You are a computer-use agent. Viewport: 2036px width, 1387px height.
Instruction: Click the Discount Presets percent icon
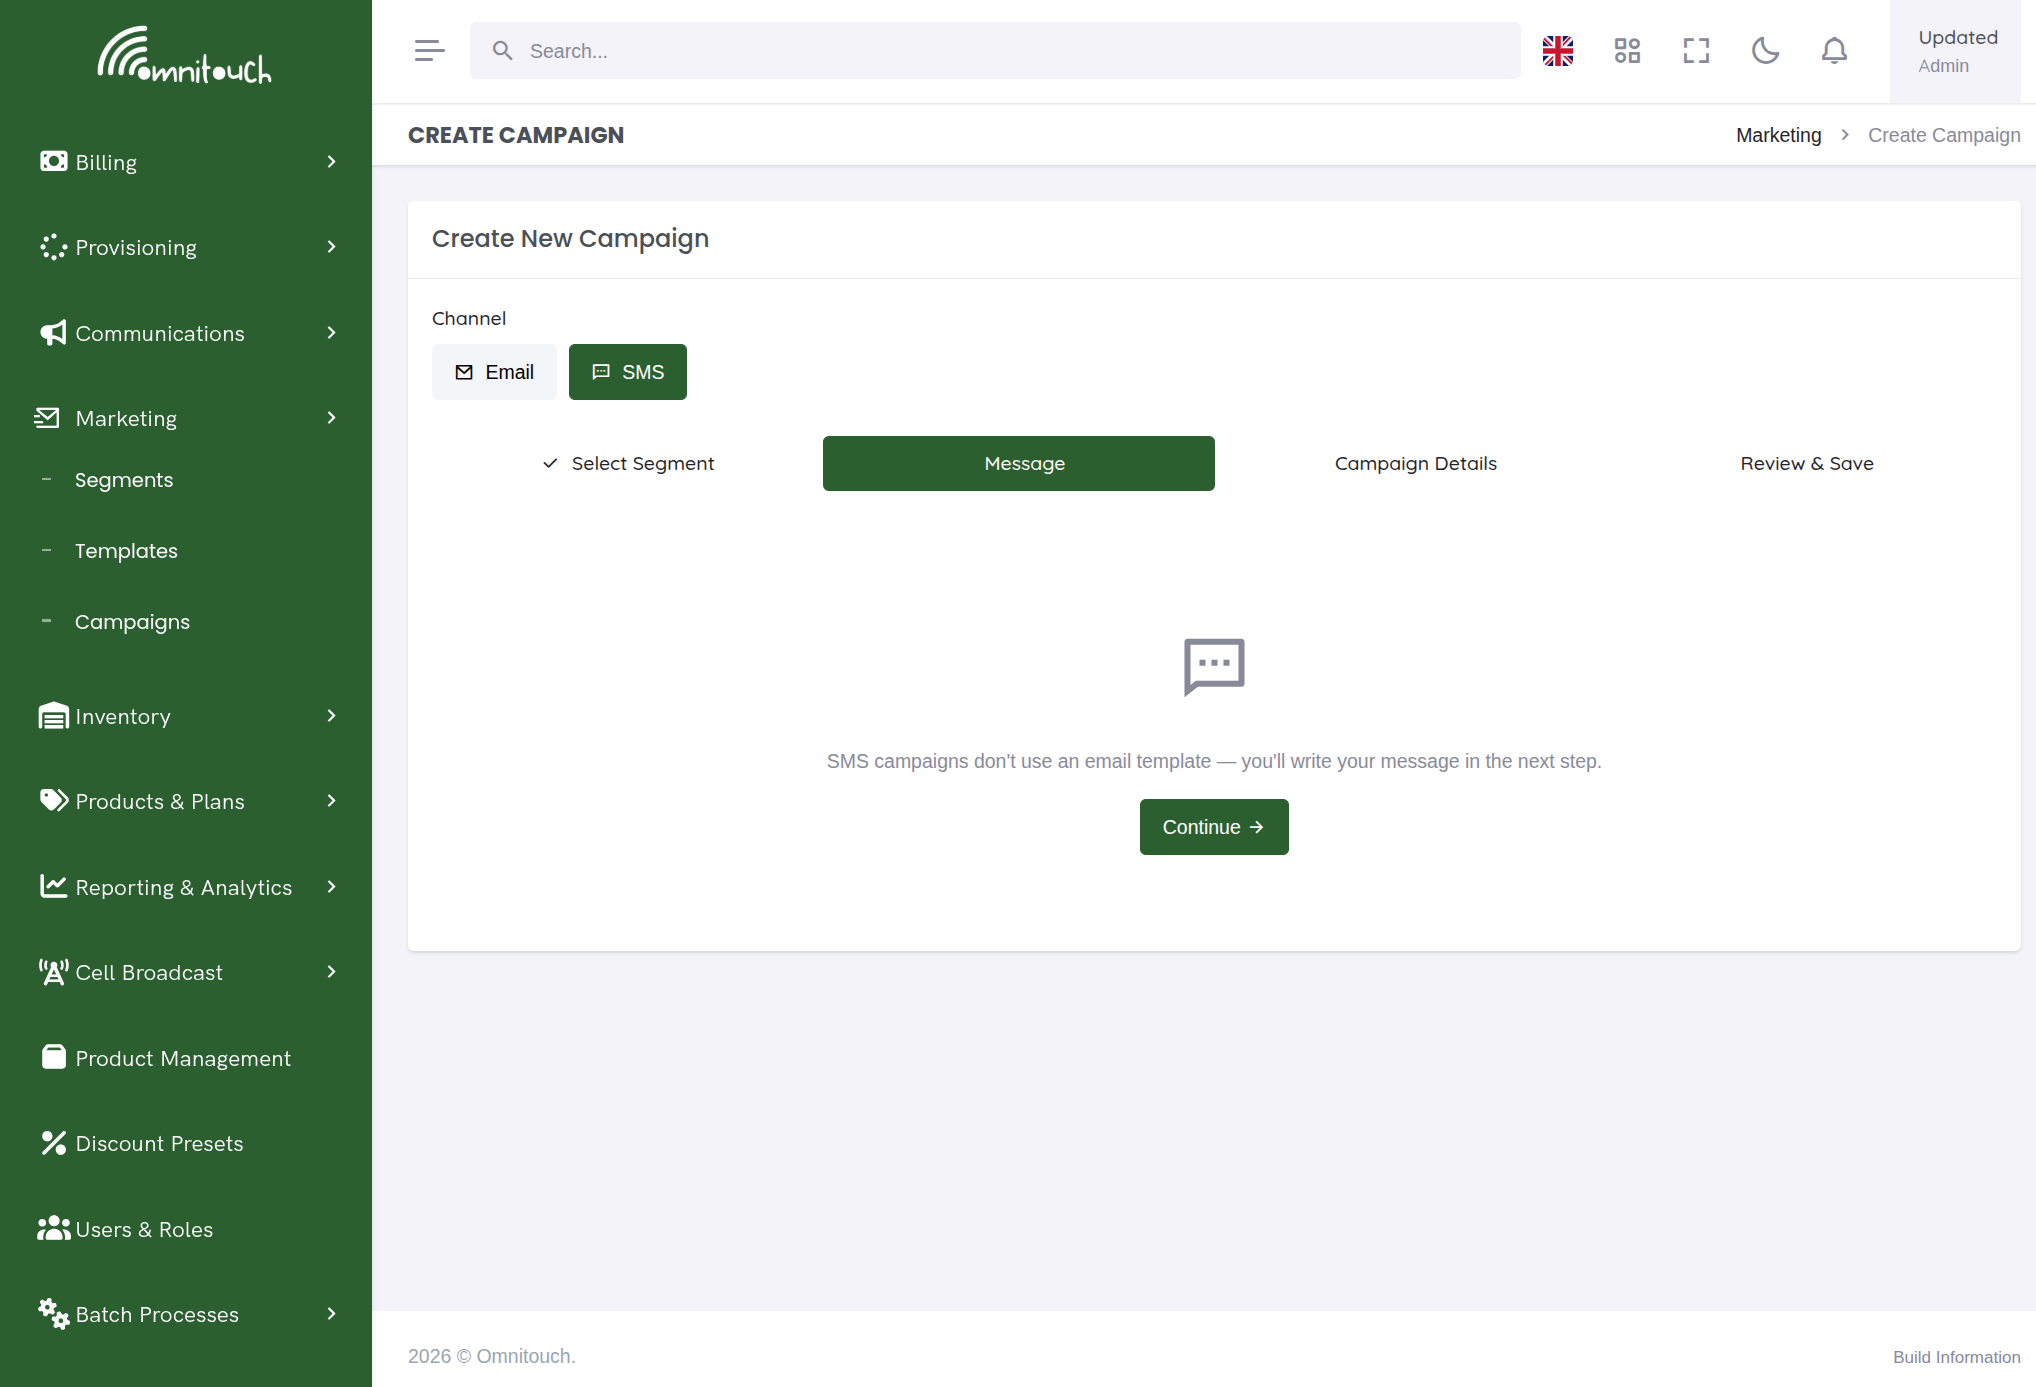click(x=53, y=1143)
